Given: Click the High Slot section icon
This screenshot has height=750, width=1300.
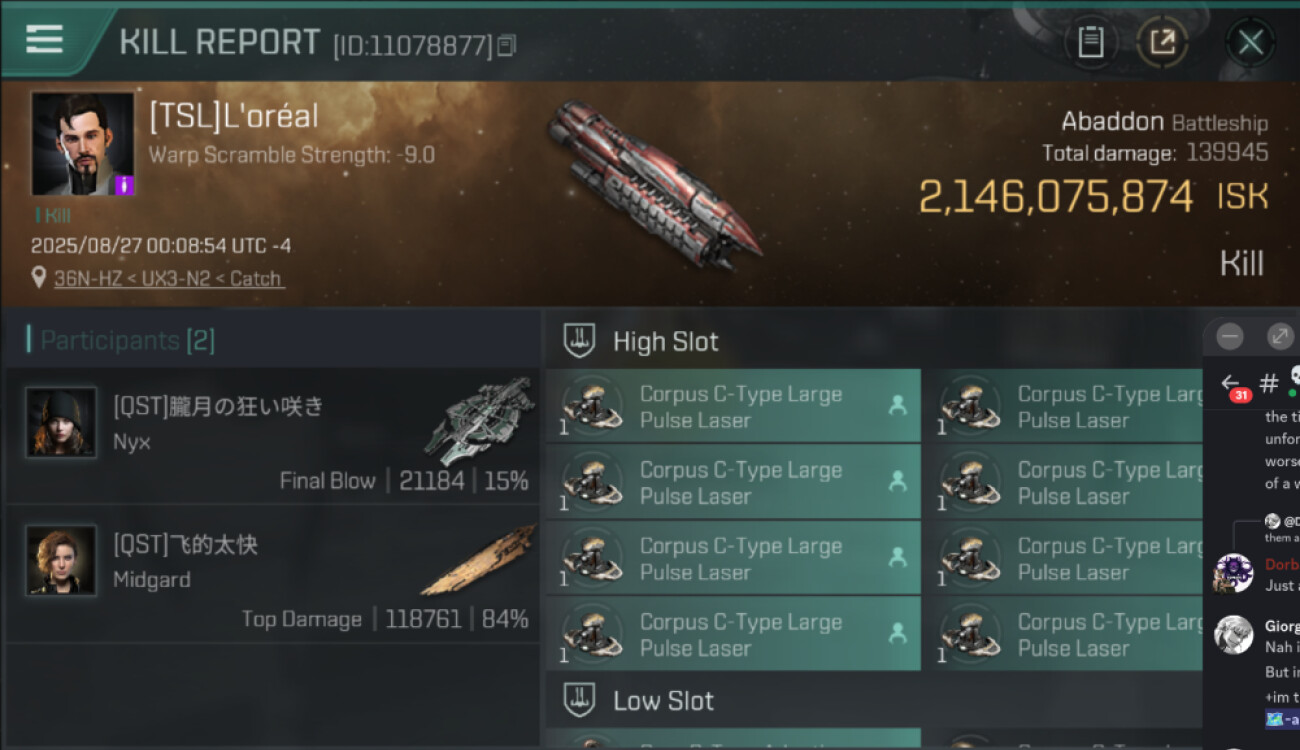Looking at the screenshot, I should point(580,341).
